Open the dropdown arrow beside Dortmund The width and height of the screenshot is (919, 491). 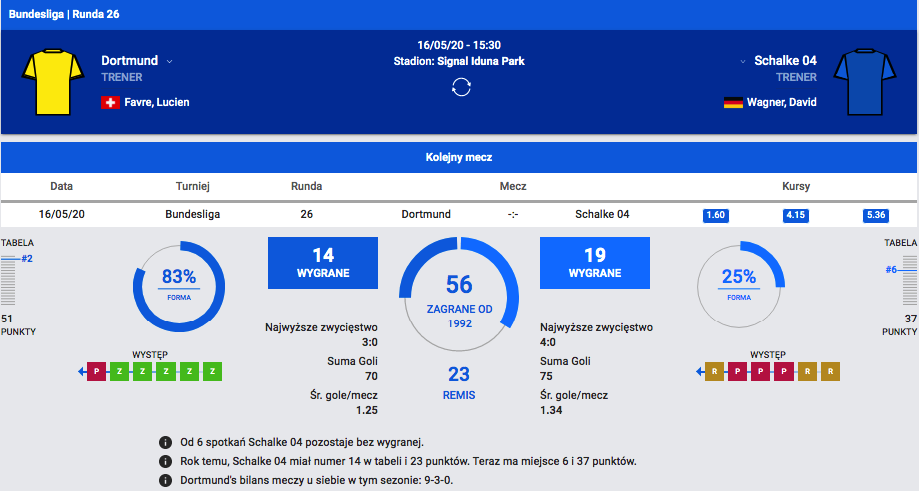pos(169,62)
